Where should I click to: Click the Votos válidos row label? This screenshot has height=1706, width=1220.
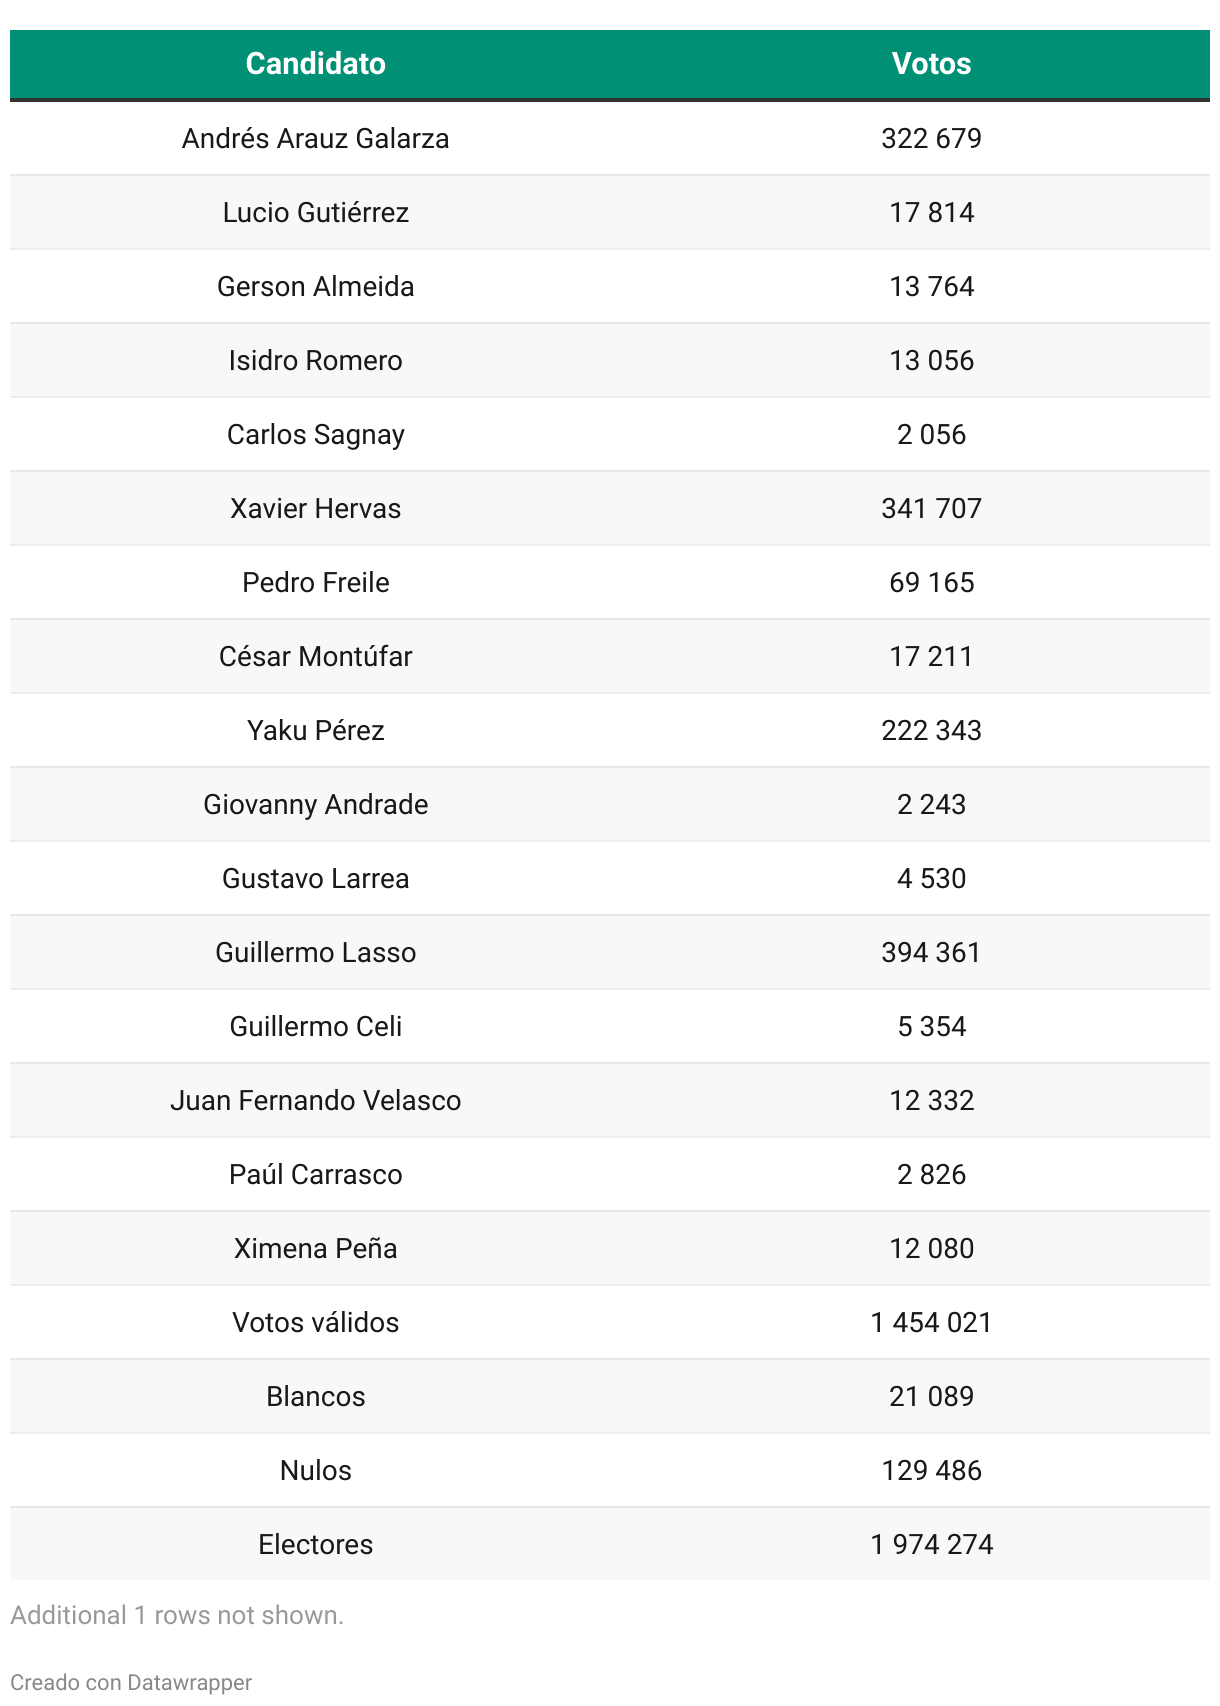pos(315,1322)
